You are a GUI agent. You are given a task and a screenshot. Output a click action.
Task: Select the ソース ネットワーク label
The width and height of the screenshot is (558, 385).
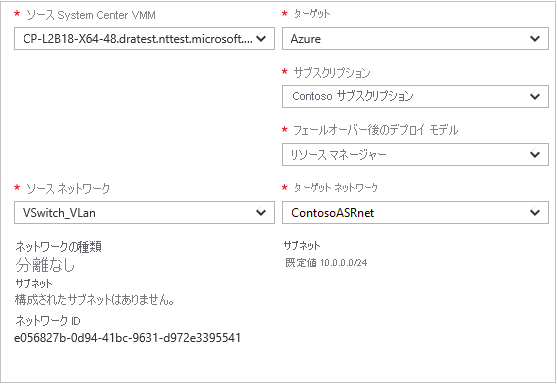[68, 188]
